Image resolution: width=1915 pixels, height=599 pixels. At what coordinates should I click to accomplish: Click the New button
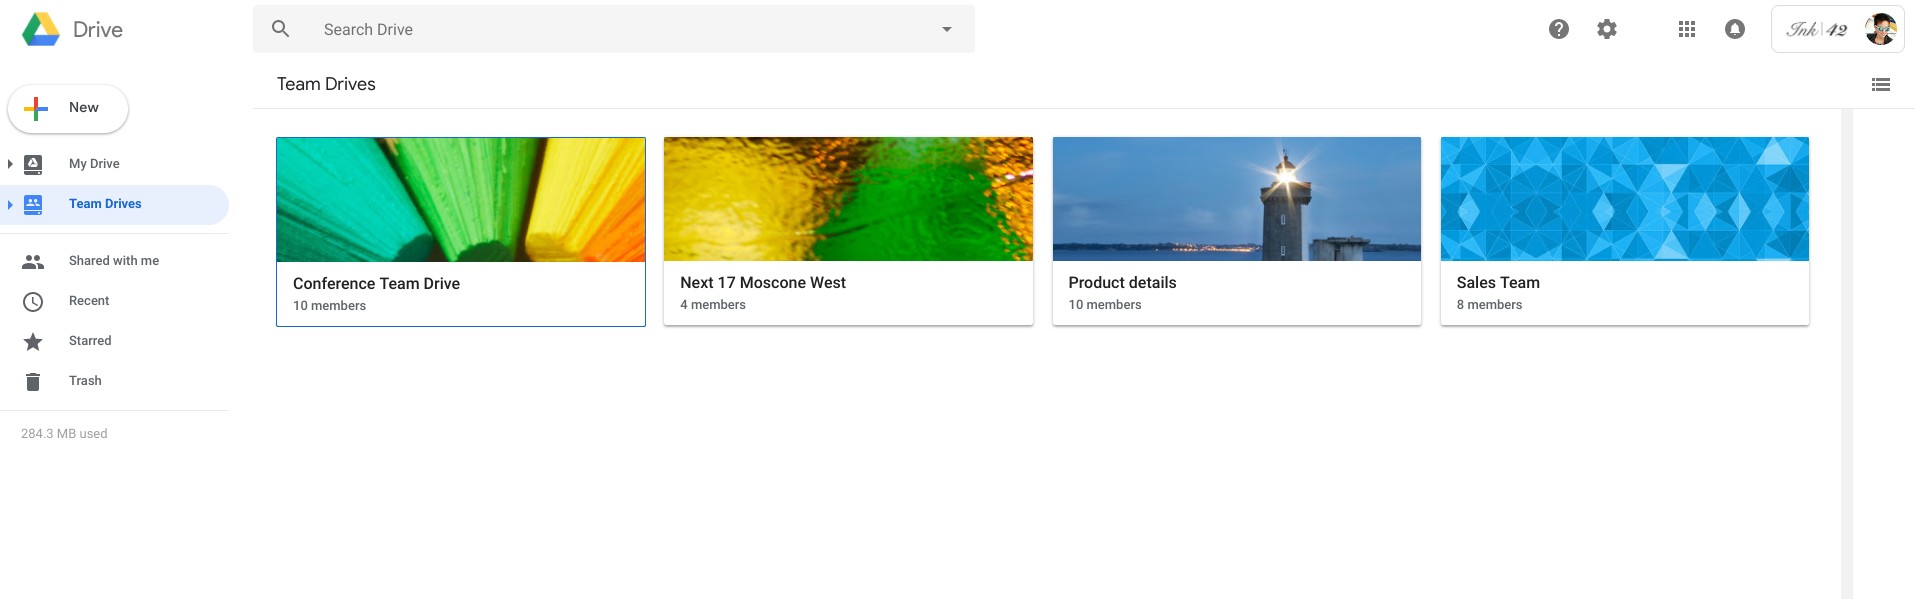pos(68,108)
